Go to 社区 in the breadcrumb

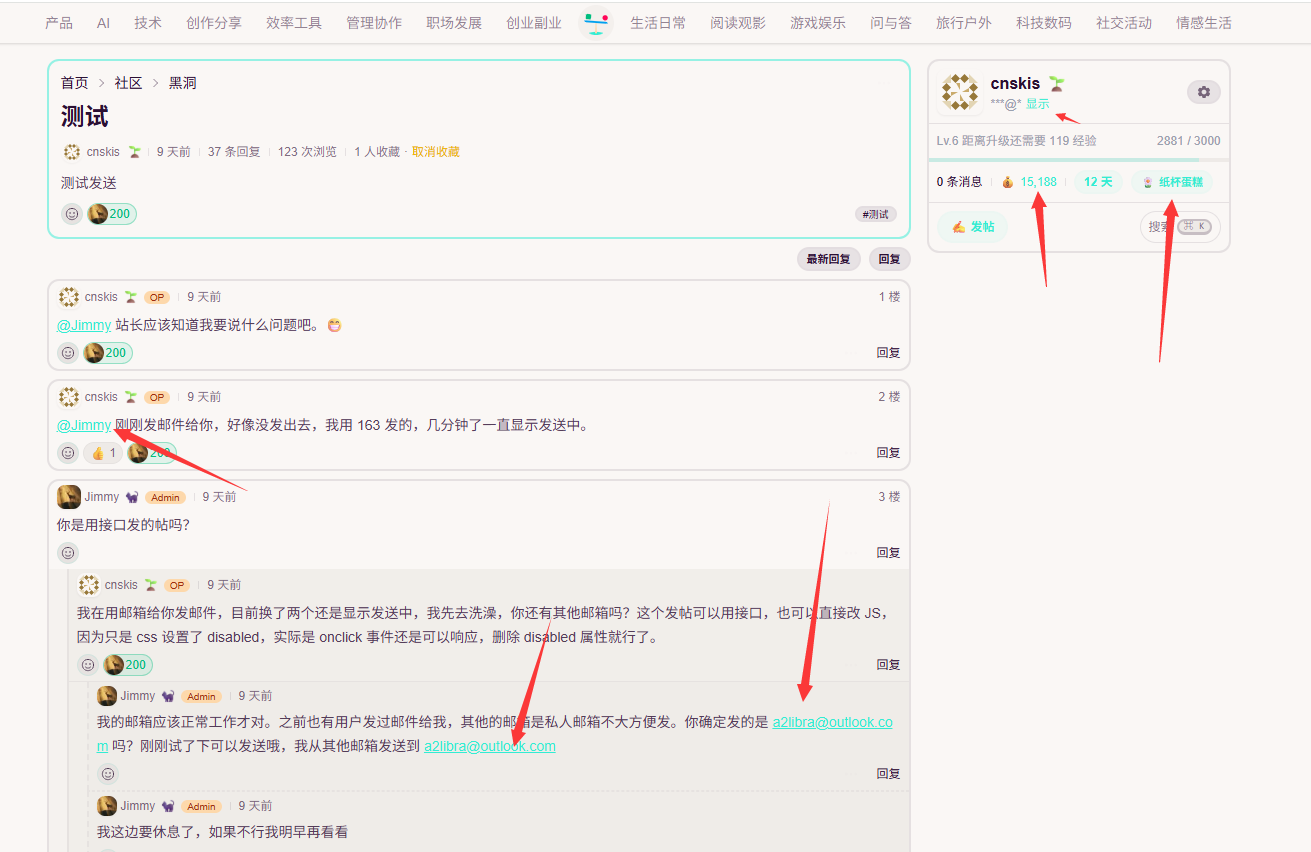pos(128,83)
